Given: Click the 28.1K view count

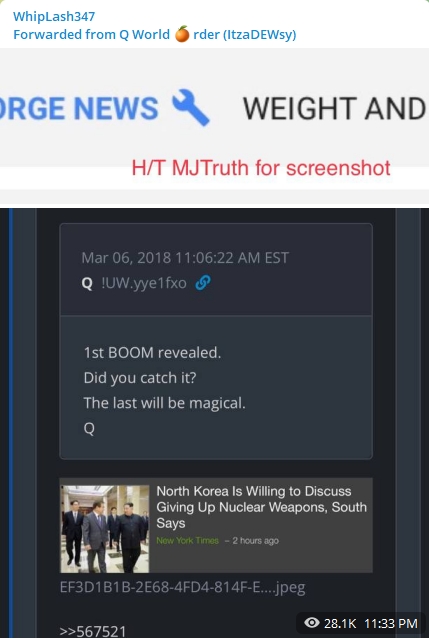Looking at the screenshot, I should pos(340,623).
